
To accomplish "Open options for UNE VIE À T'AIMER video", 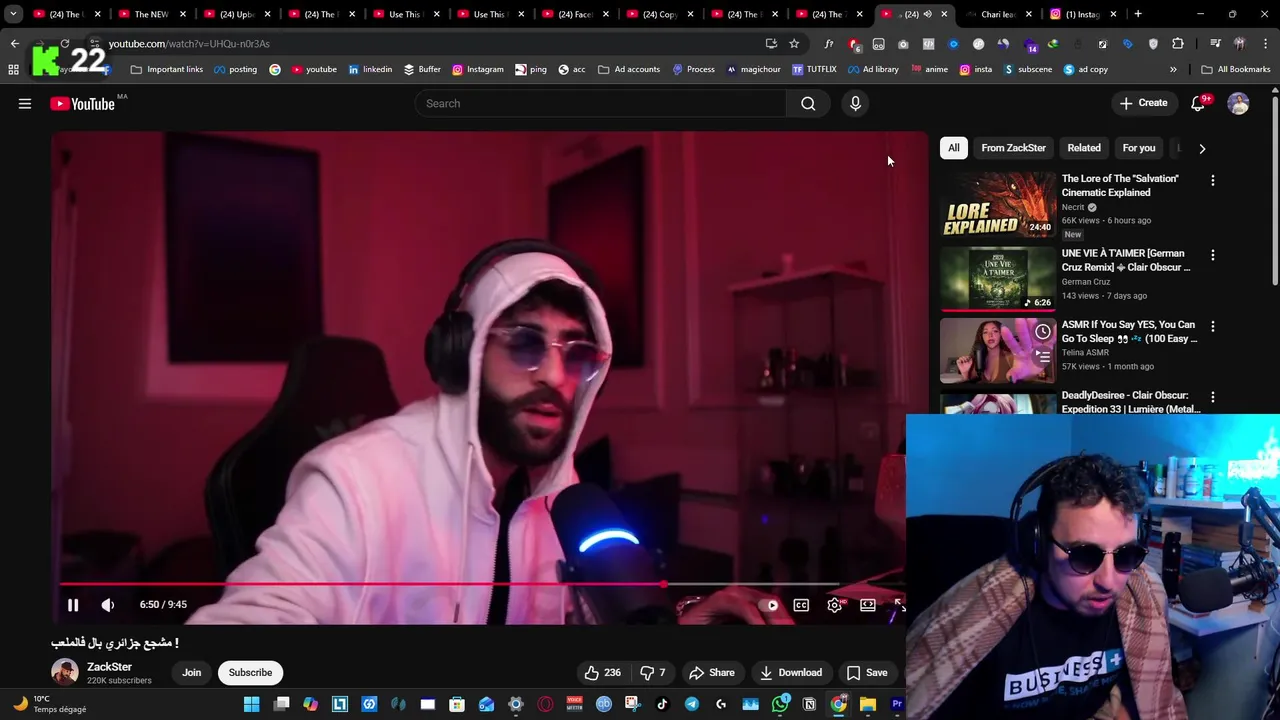I will 1213,256.
